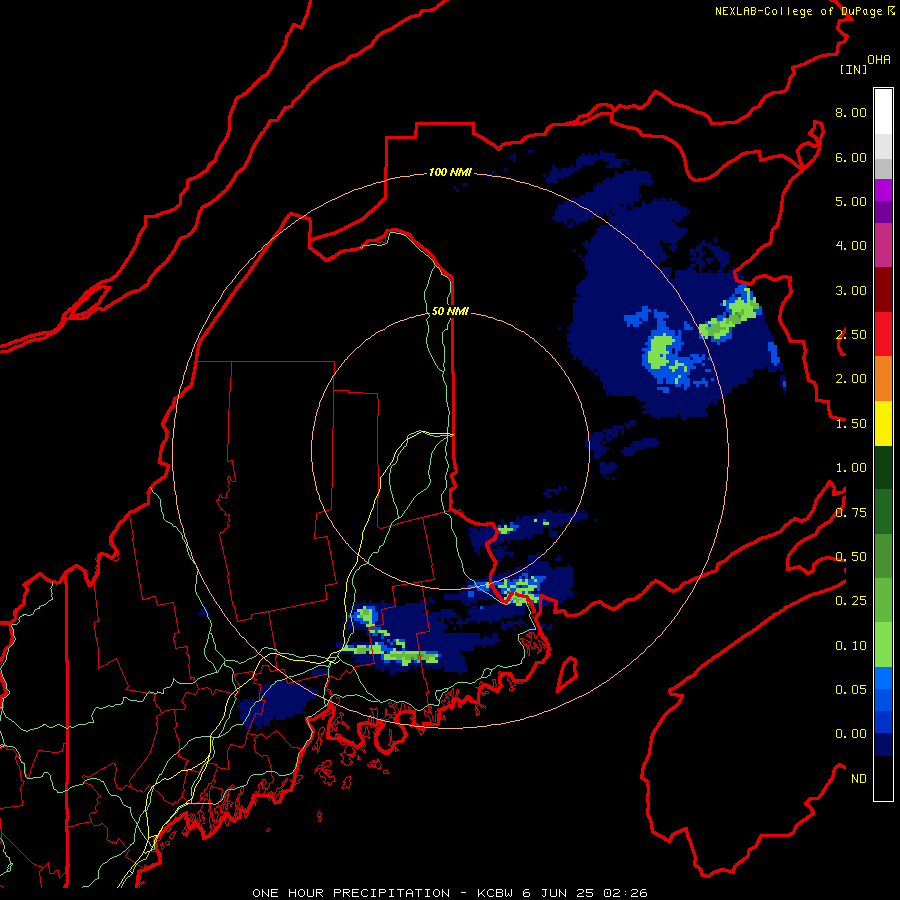Pick the bright red legend swatch
The image size is (900, 900).
883,335
